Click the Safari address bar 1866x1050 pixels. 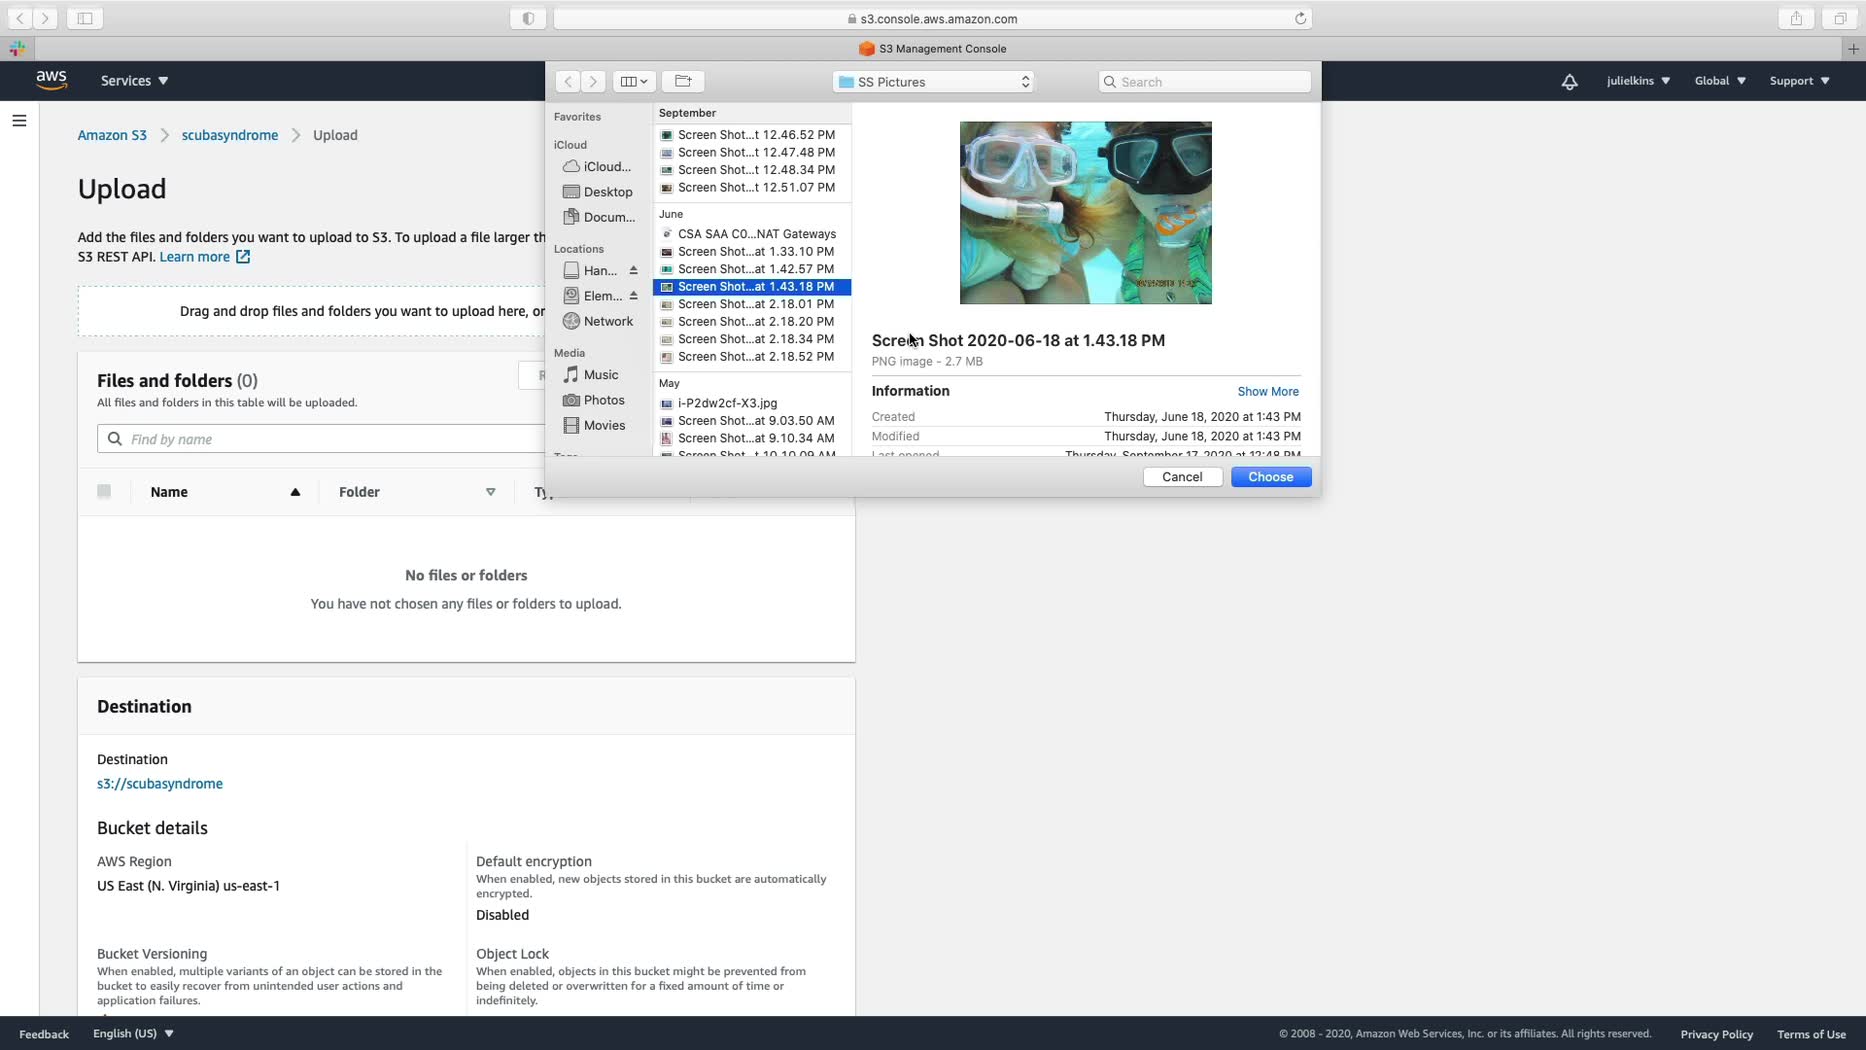point(932,18)
